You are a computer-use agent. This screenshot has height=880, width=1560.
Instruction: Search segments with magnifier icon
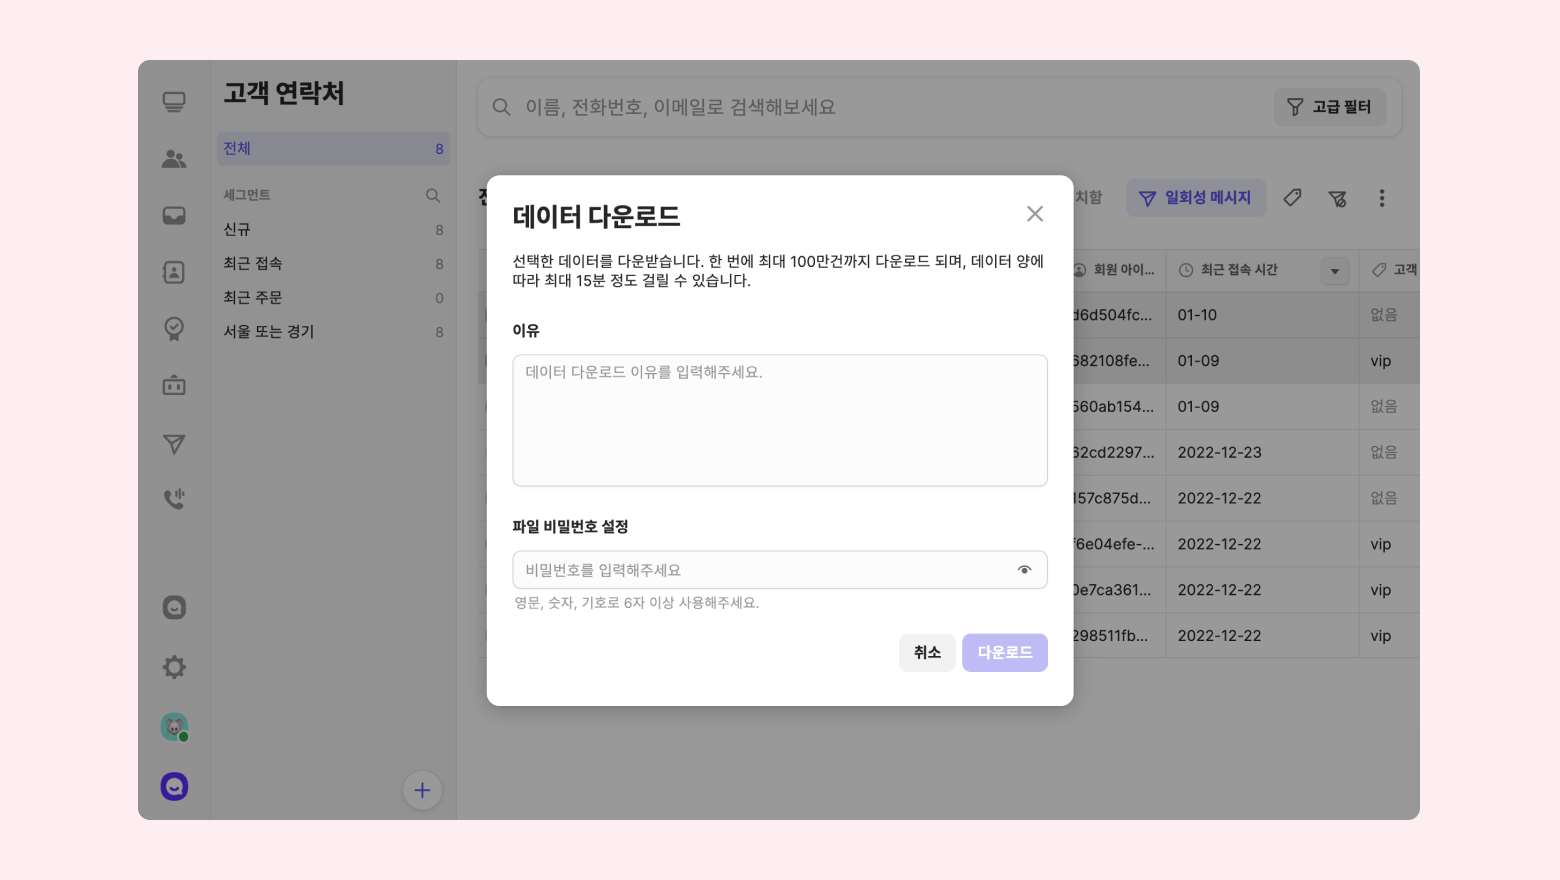433,196
